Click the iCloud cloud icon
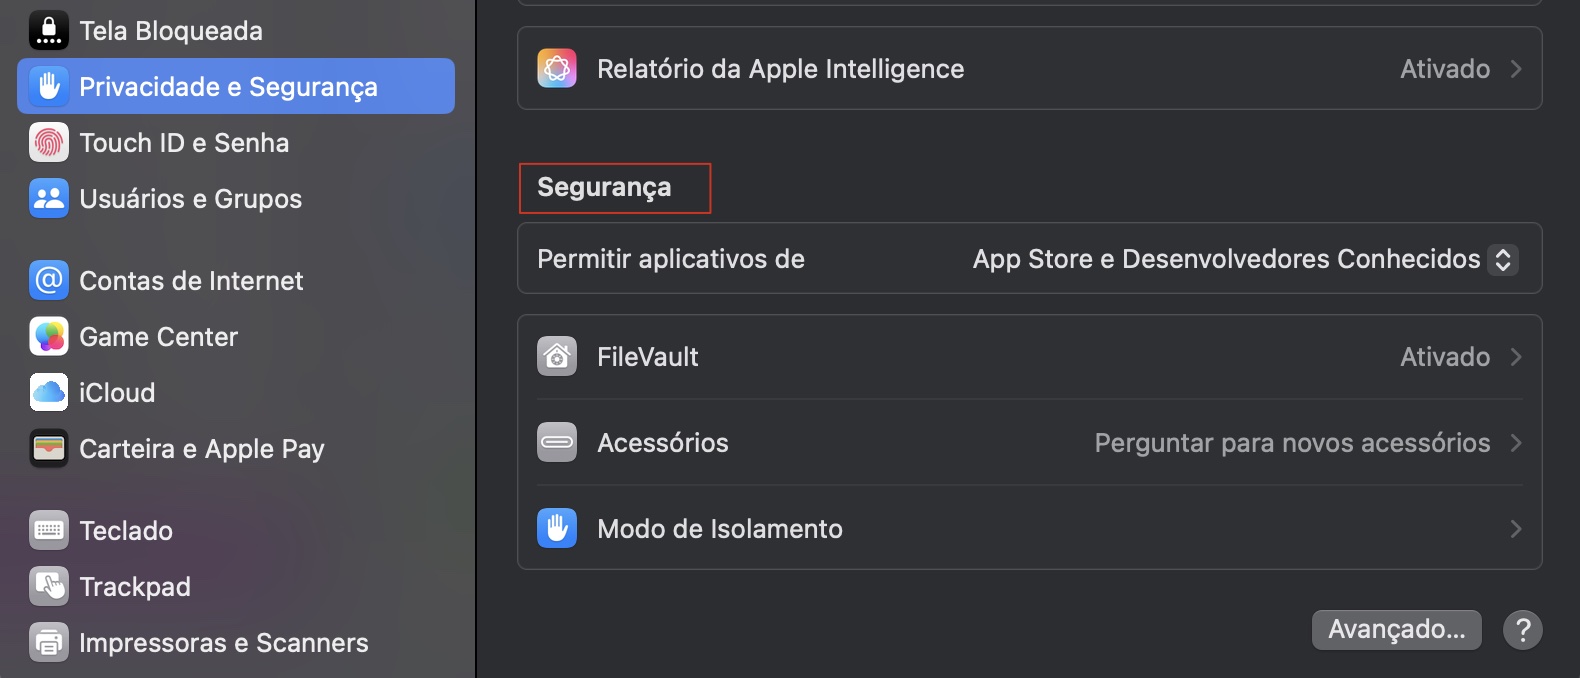The image size is (1580, 678). 47,392
